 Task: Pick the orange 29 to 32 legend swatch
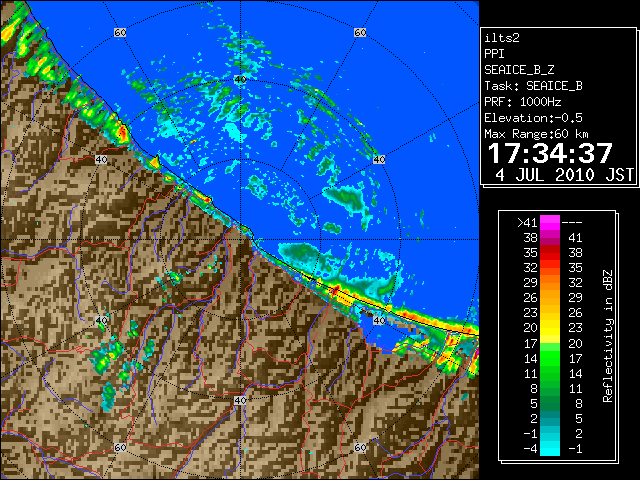pos(550,283)
